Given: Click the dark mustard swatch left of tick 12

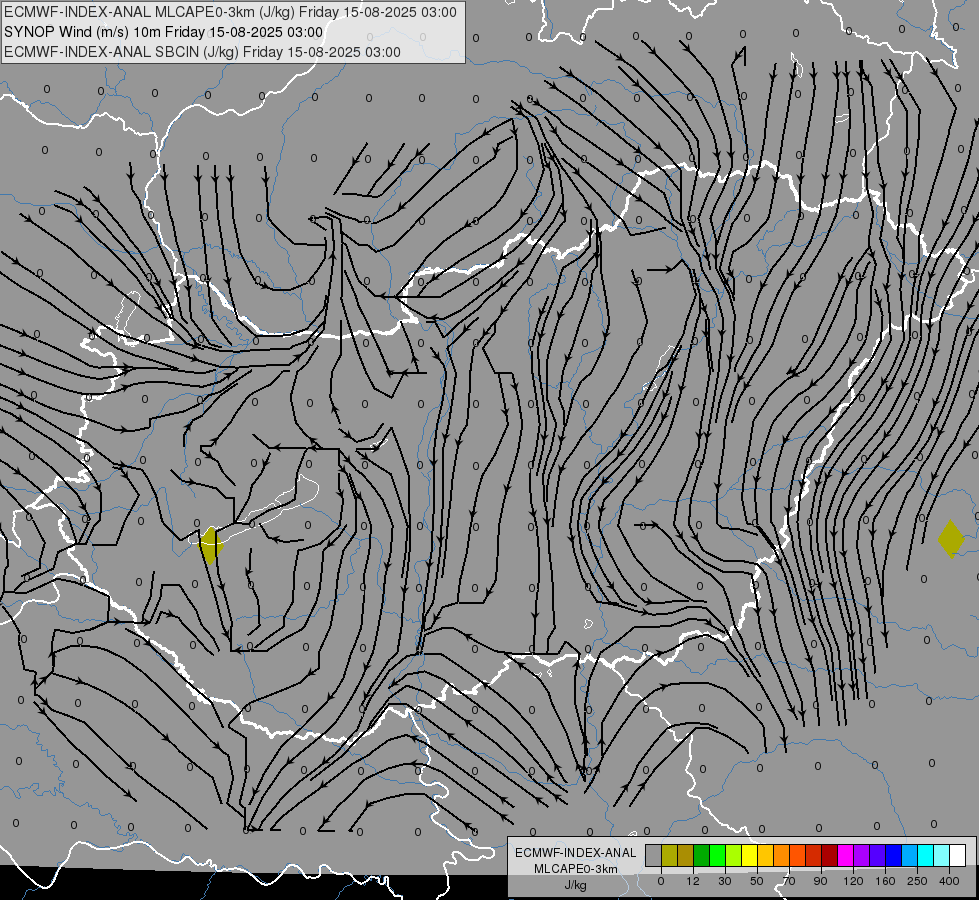Looking at the screenshot, I should coord(686,855).
